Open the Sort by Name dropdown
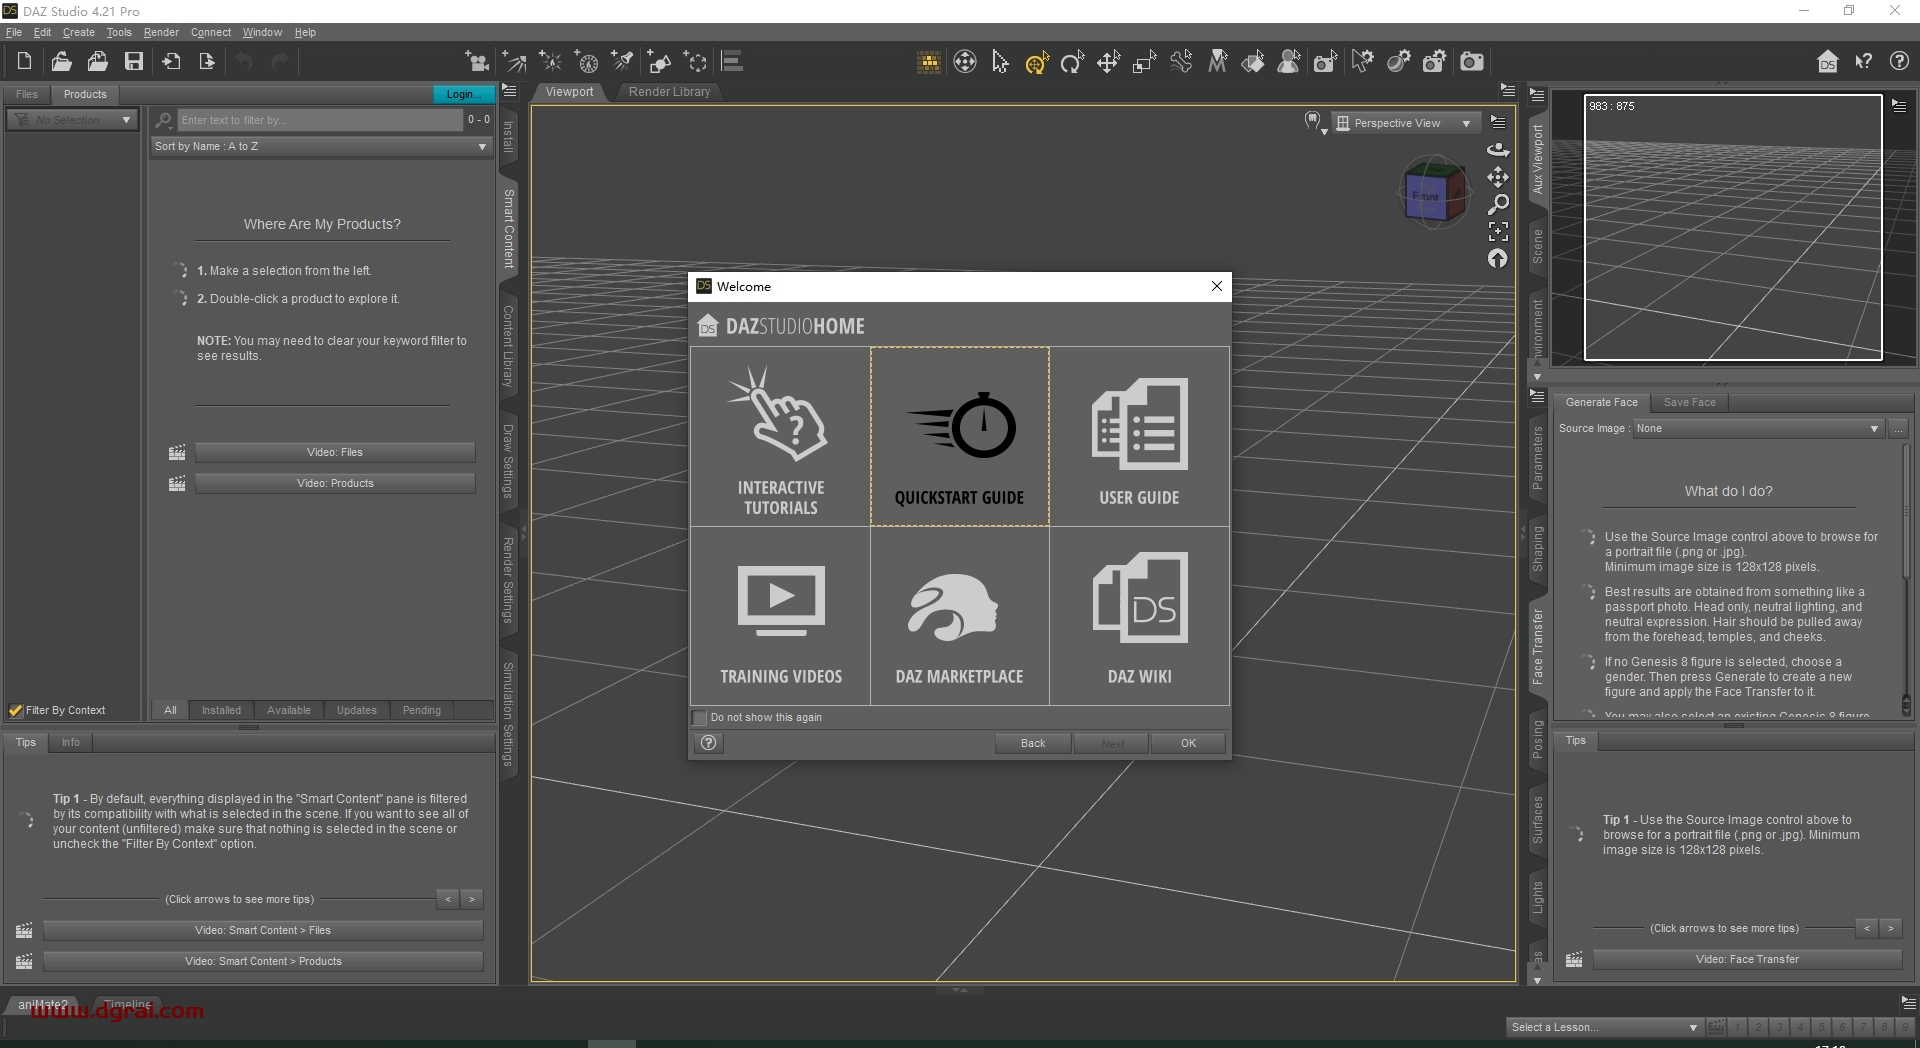This screenshot has width=1920, height=1048. 321,146
